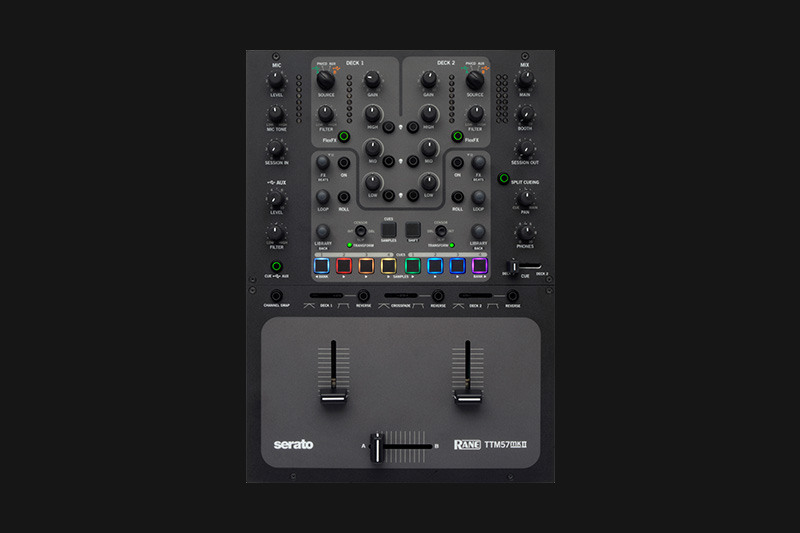Image resolution: width=800 pixels, height=533 pixels.
Task: Click the Deck 2 Gain knob
Action: (x=429, y=80)
